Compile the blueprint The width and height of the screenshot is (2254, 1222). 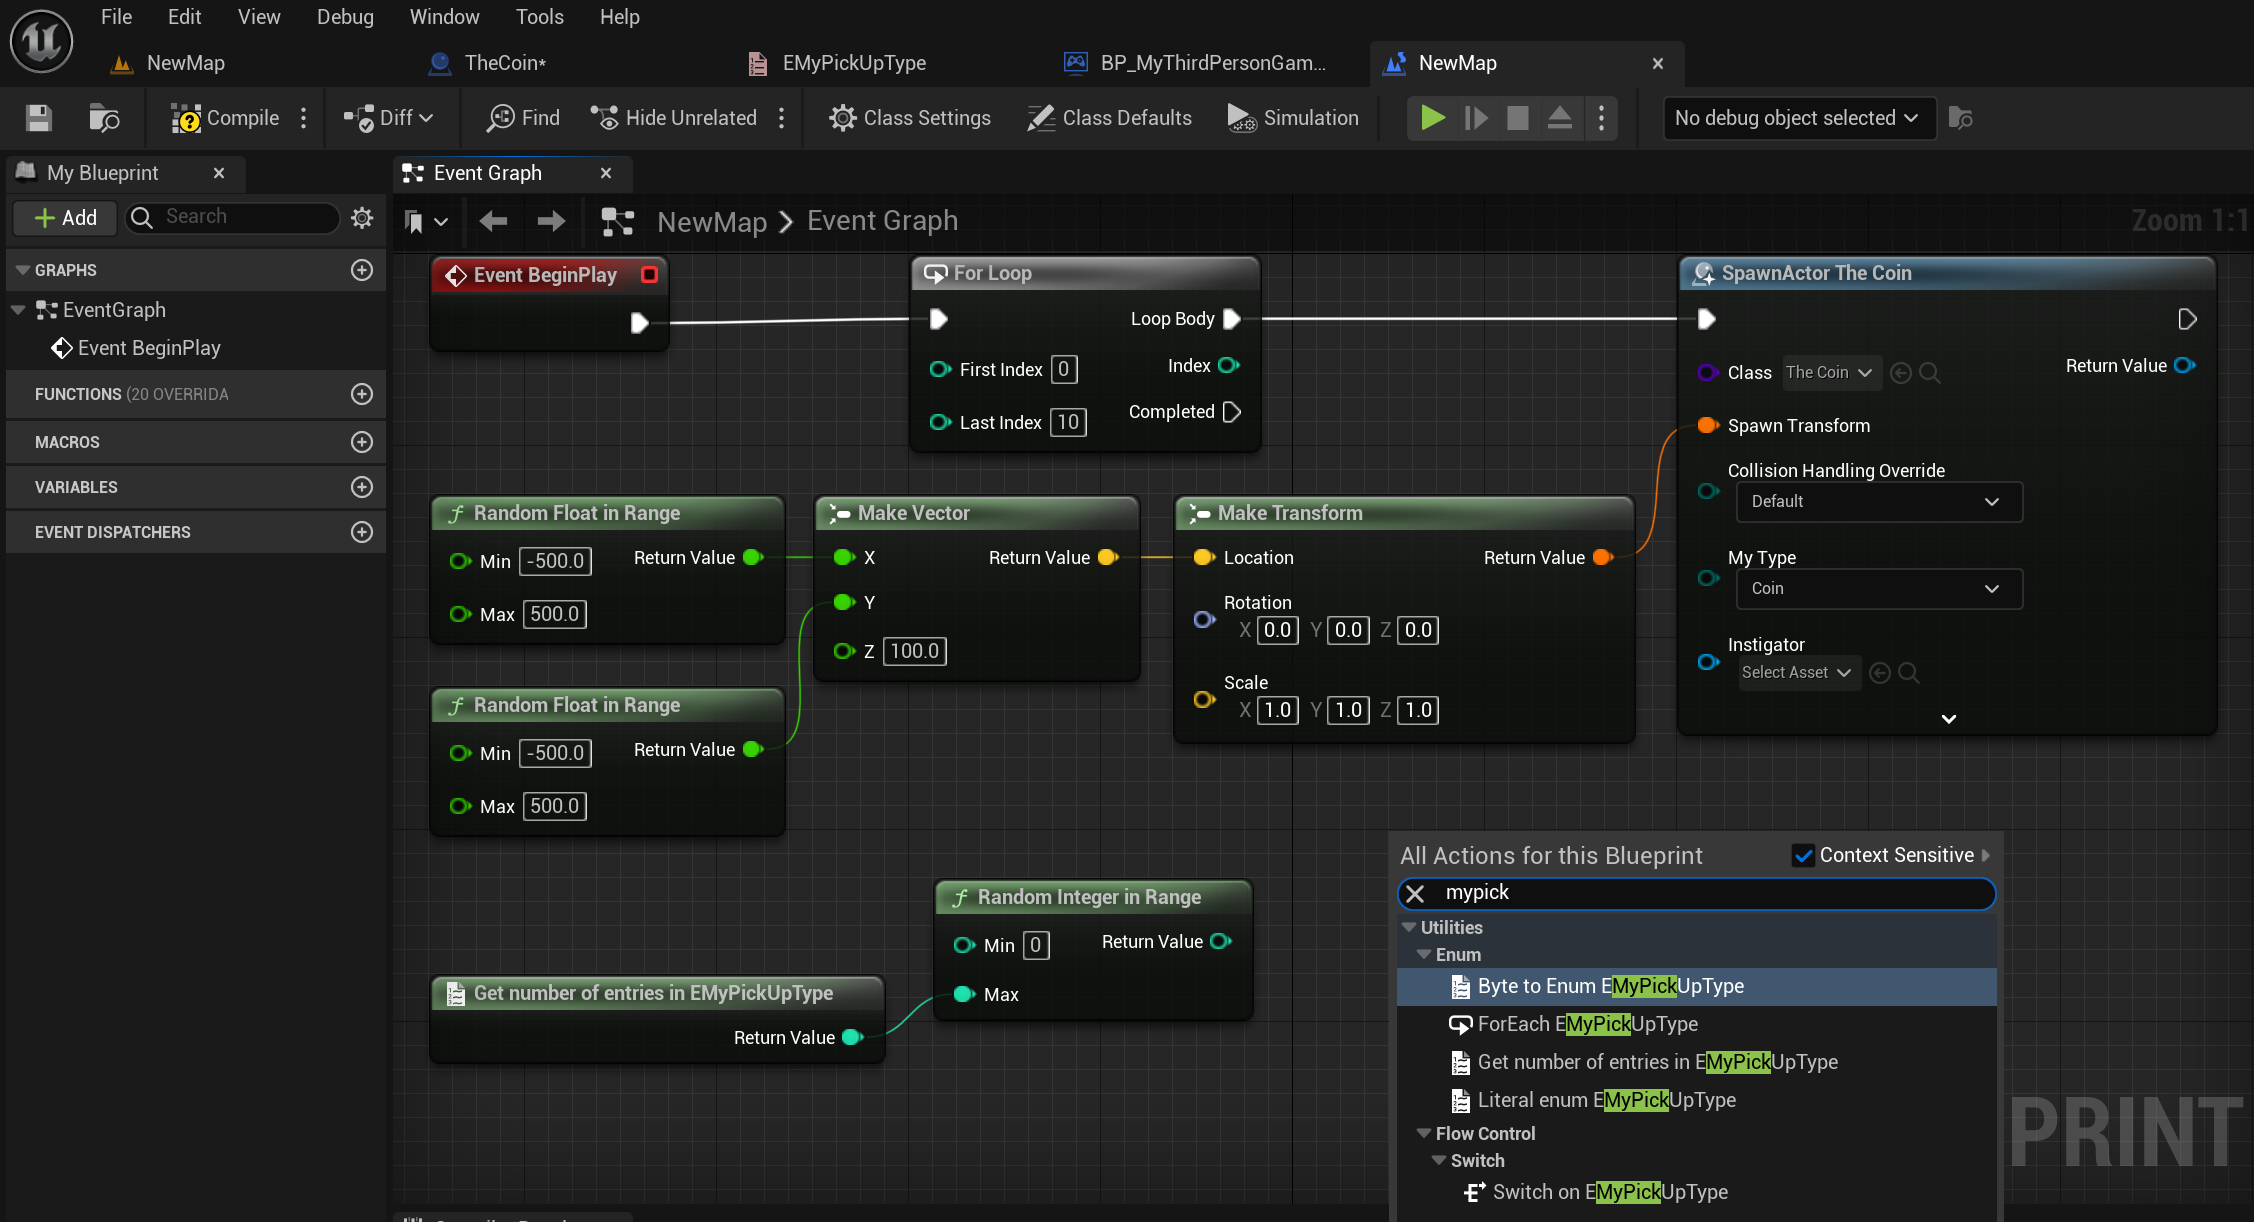pos(225,118)
